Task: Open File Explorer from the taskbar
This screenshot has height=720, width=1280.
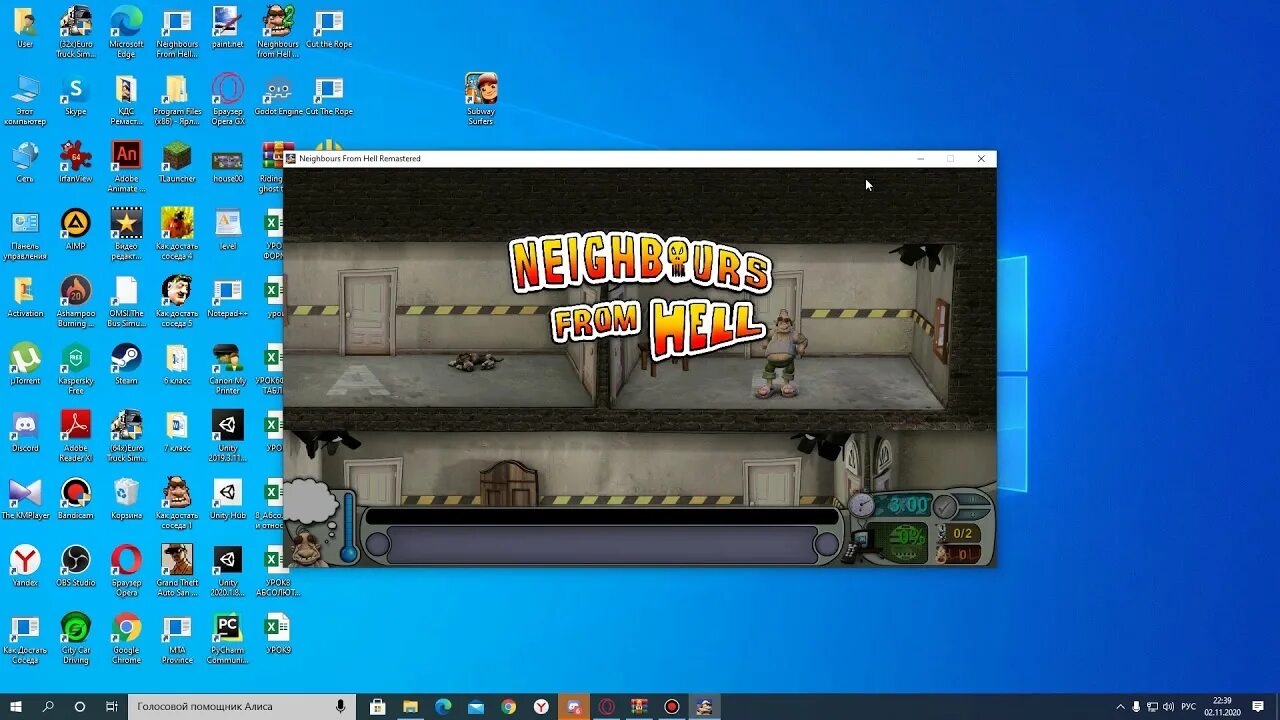Action: pyautogui.click(x=410, y=707)
